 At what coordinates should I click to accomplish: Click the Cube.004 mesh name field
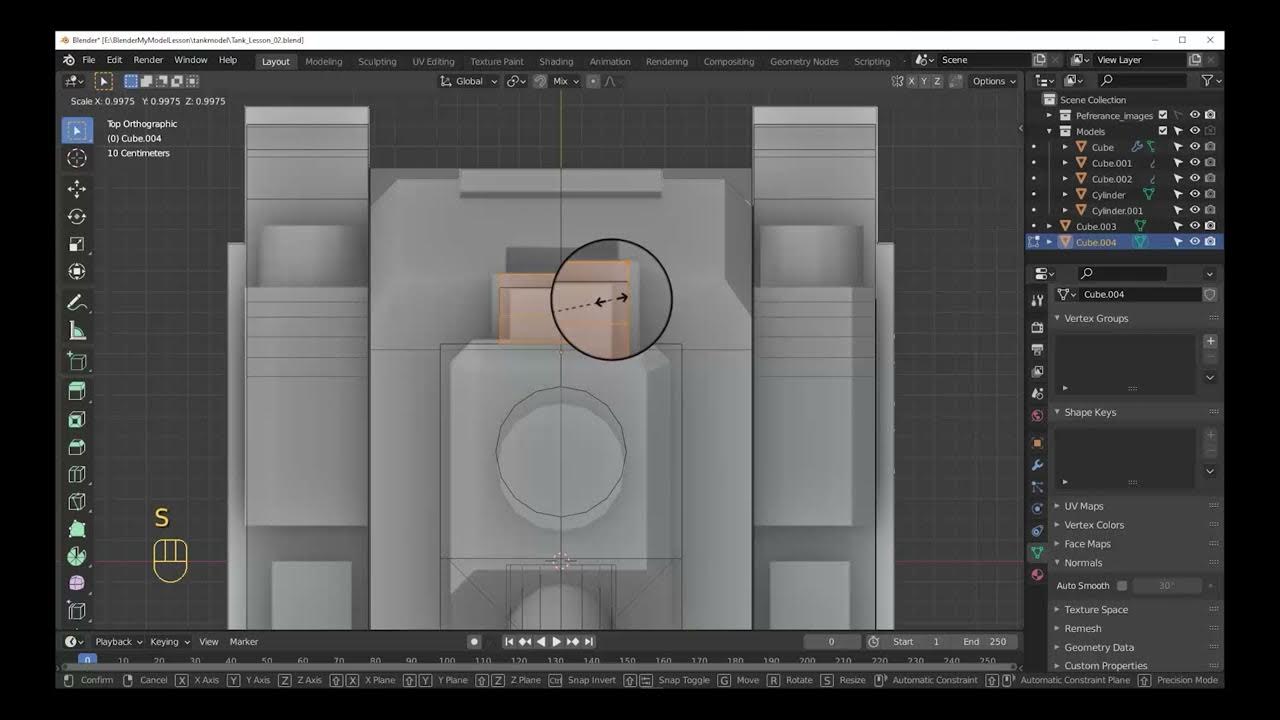tap(1140, 295)
